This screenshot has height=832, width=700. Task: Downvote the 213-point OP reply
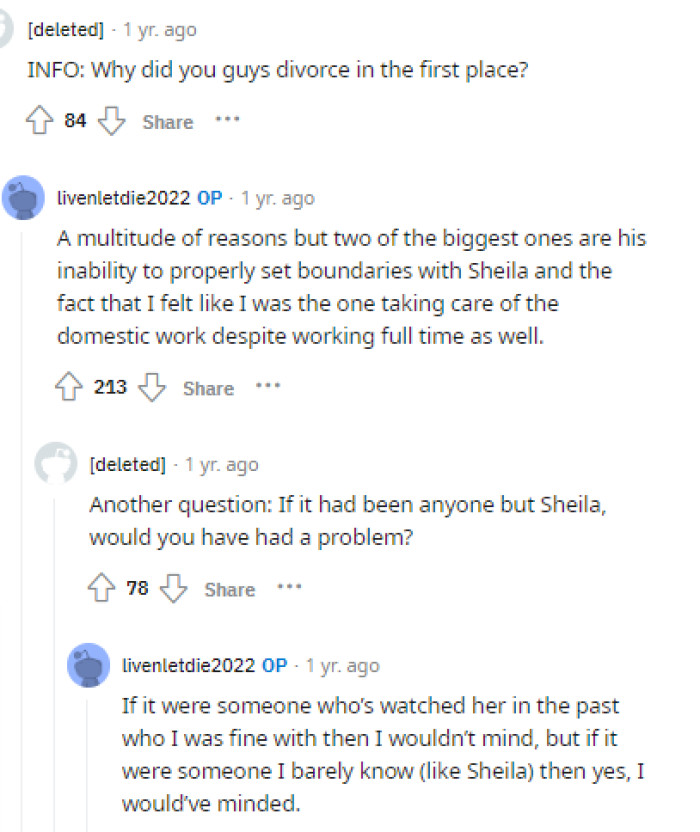(152, 387)
